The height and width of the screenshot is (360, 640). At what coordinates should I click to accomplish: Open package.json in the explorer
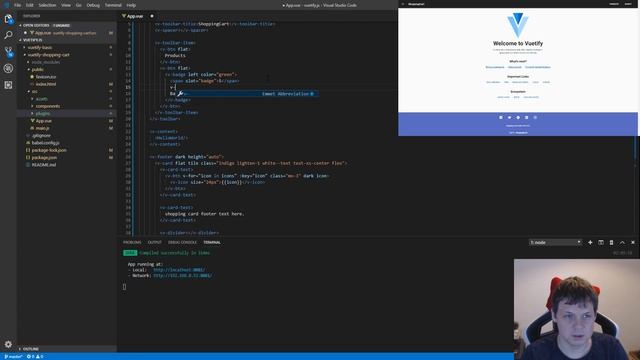[44, 158]
